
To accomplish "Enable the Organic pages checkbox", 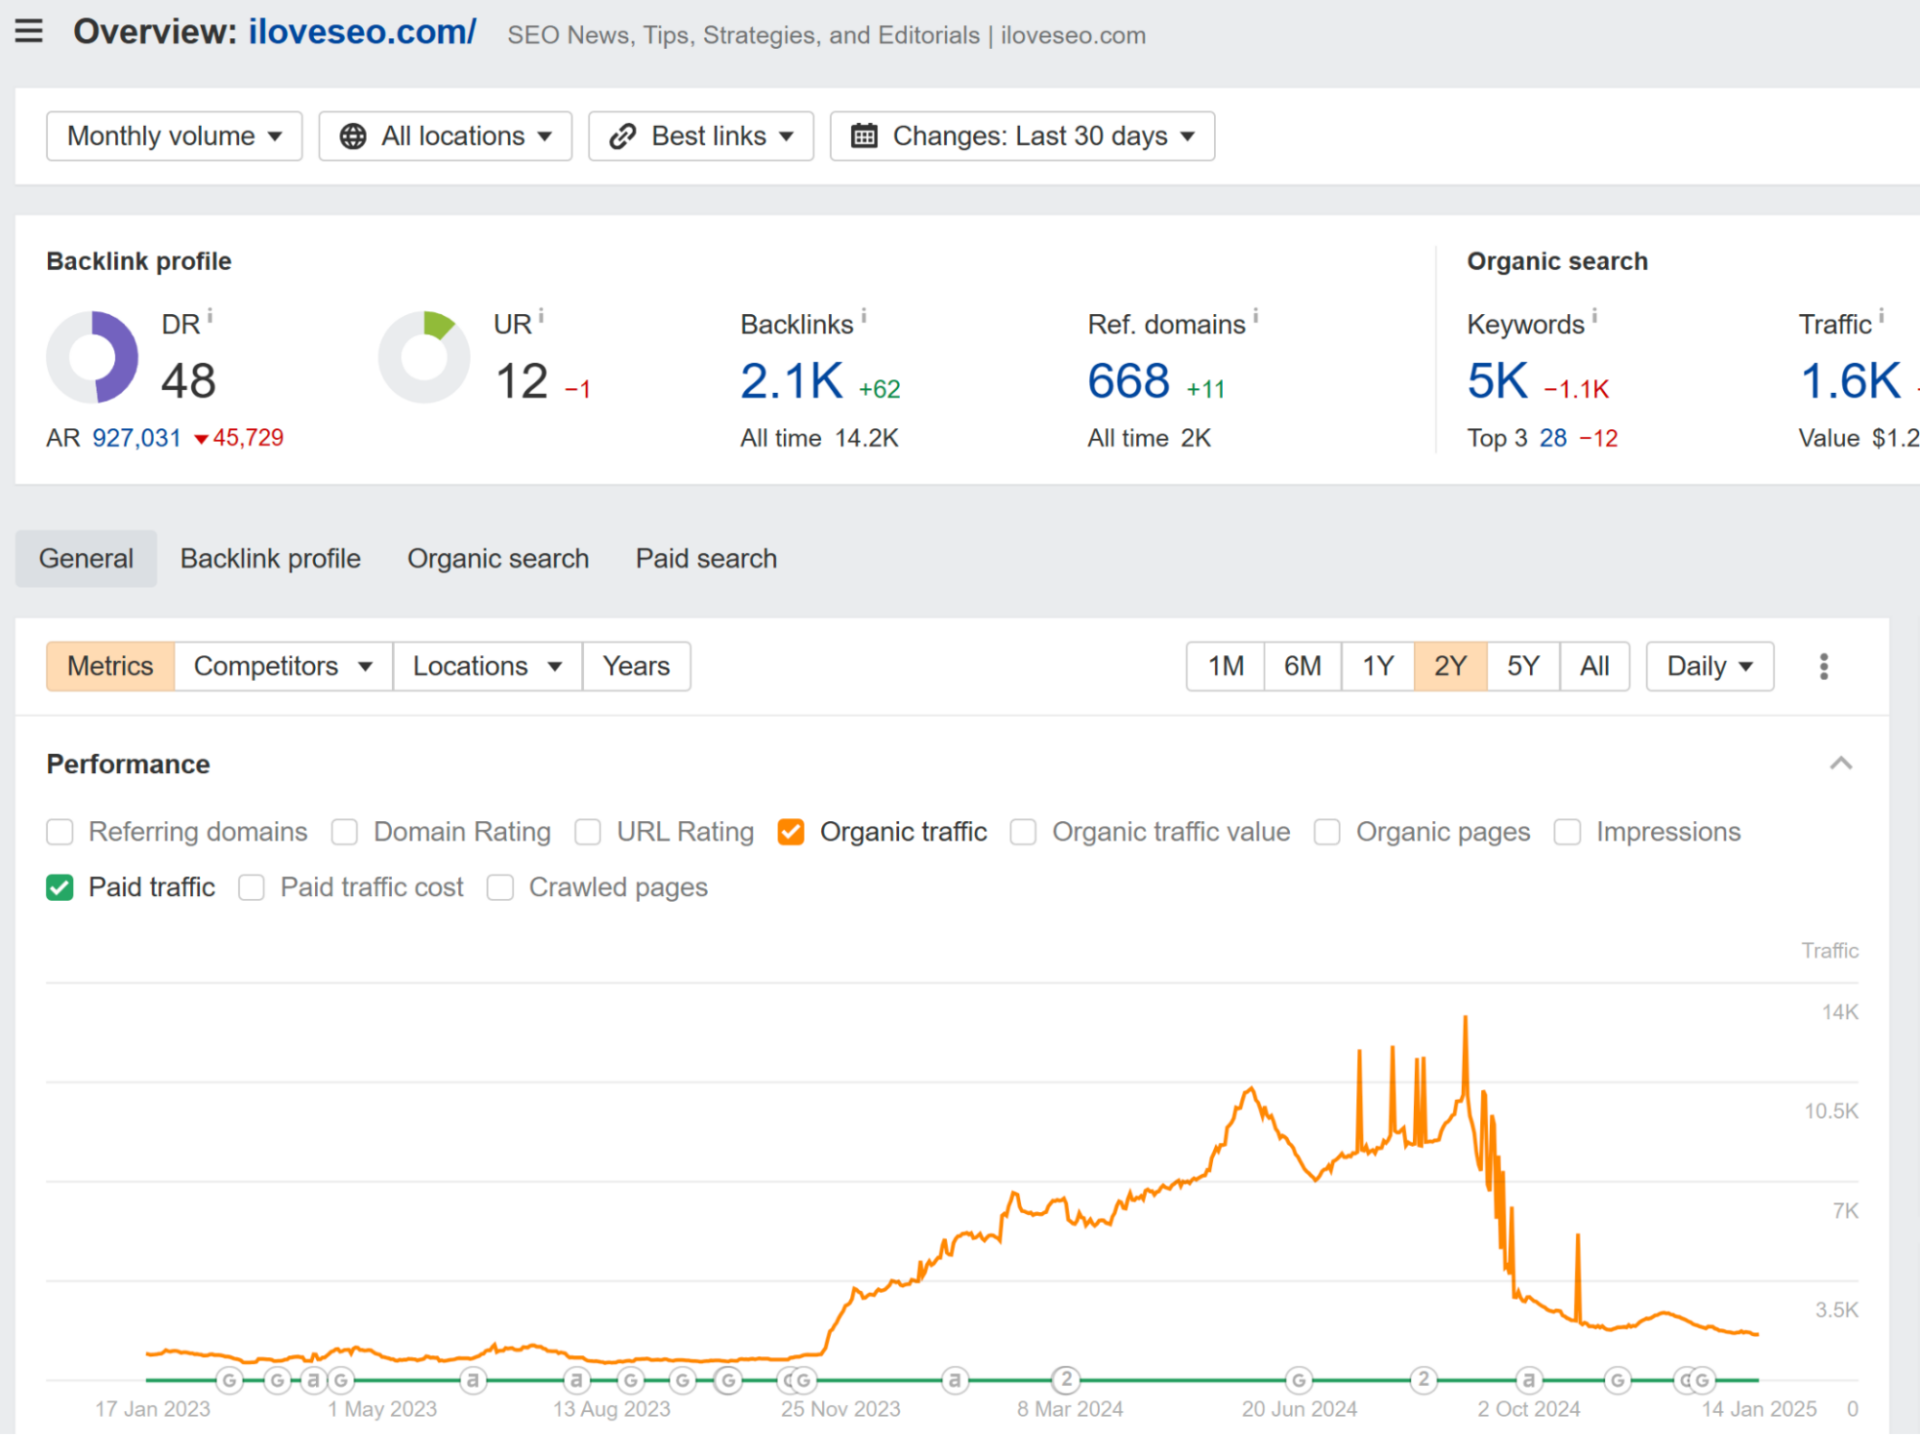I will [x=1327, y=832].
